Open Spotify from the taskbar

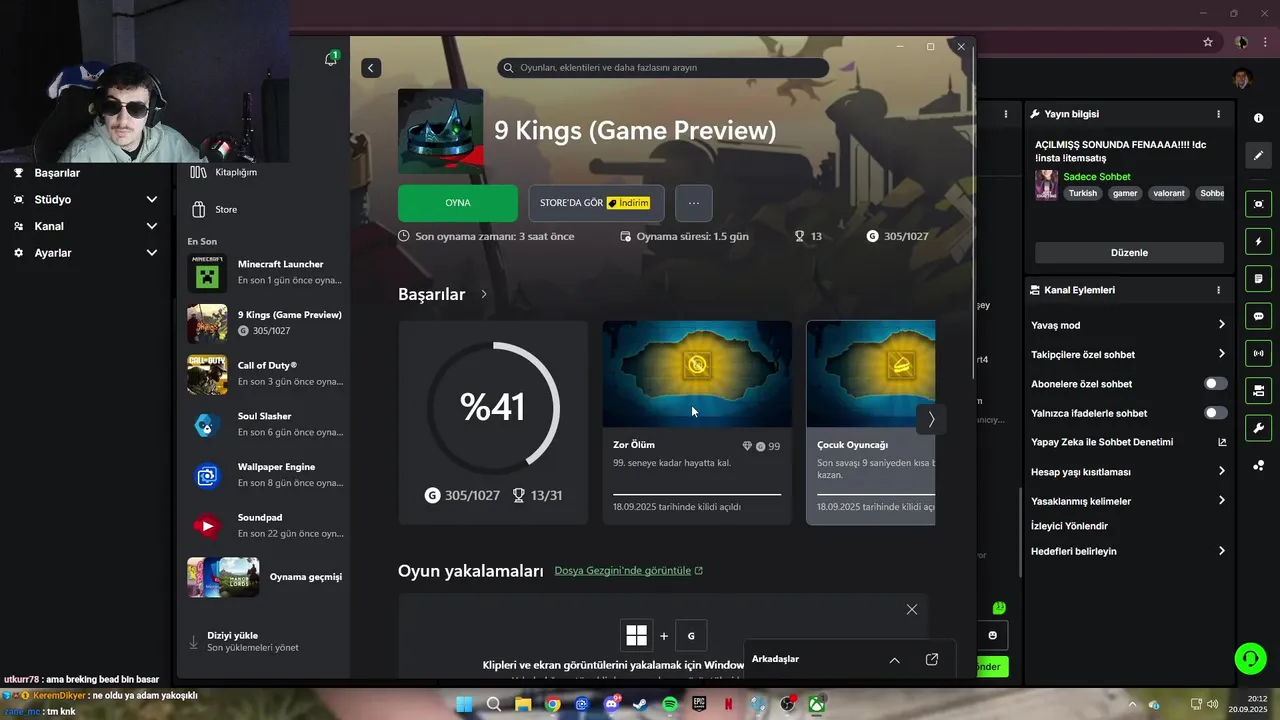[670, 704]
